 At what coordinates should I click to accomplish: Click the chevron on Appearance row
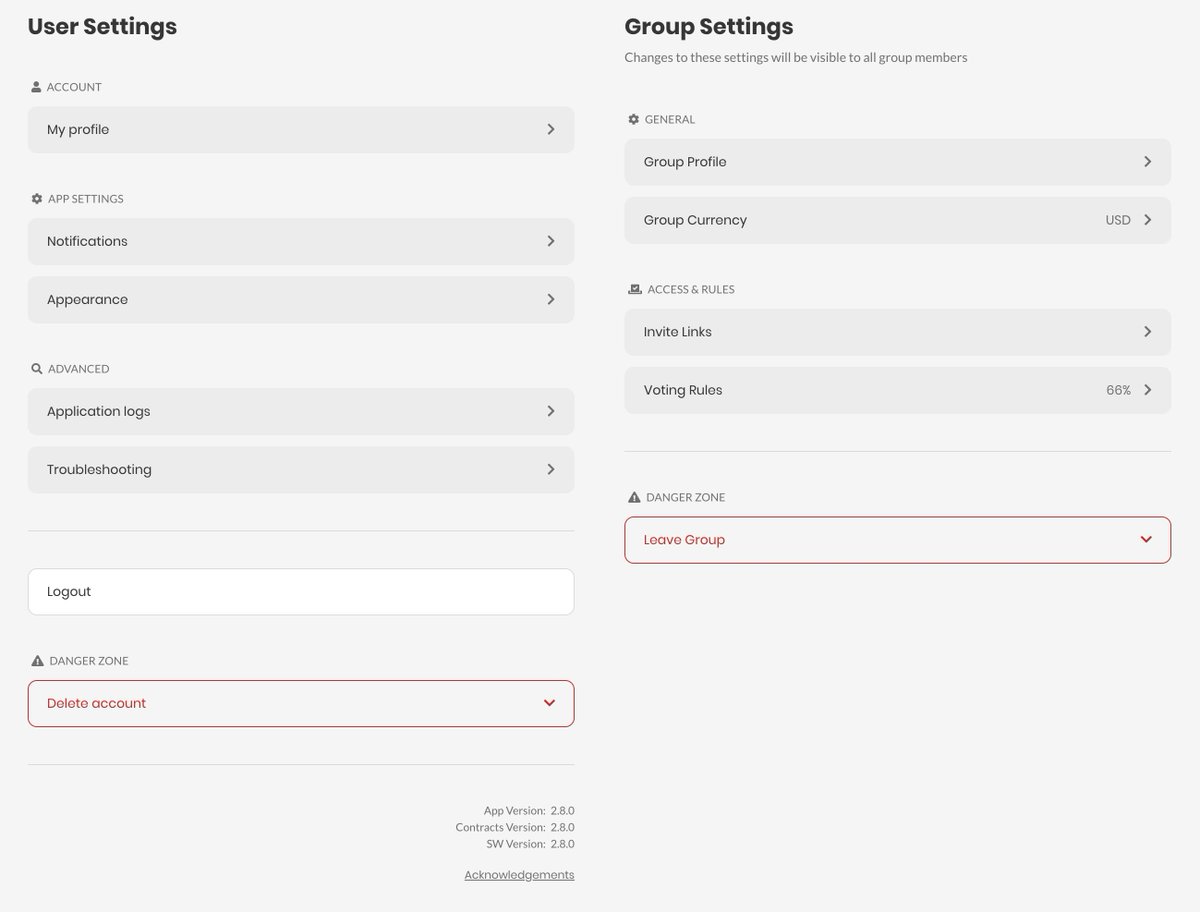[x=551, y=300]
